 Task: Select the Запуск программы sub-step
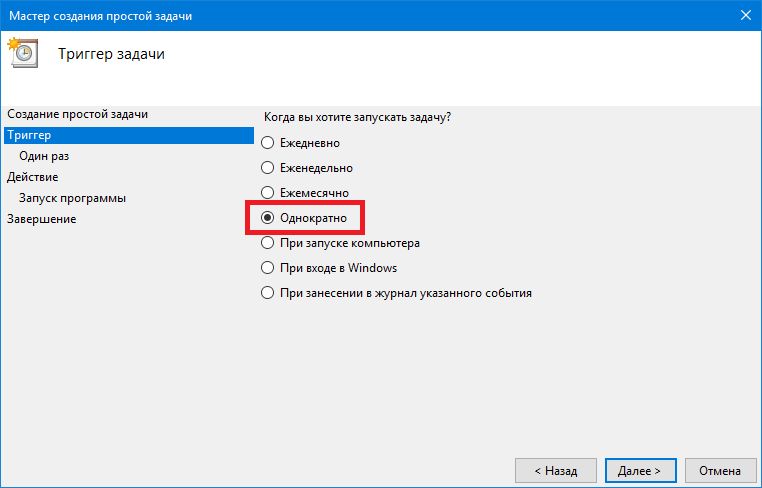pyautogui.click(x=72, y=198)
